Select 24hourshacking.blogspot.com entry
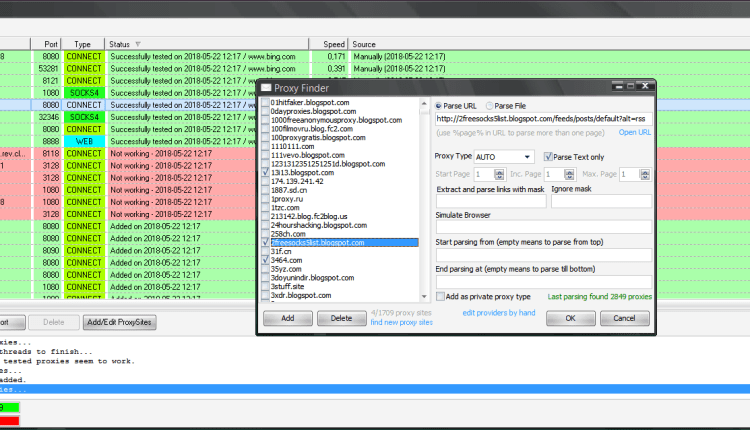750x430 pixels. pos(319,225)
